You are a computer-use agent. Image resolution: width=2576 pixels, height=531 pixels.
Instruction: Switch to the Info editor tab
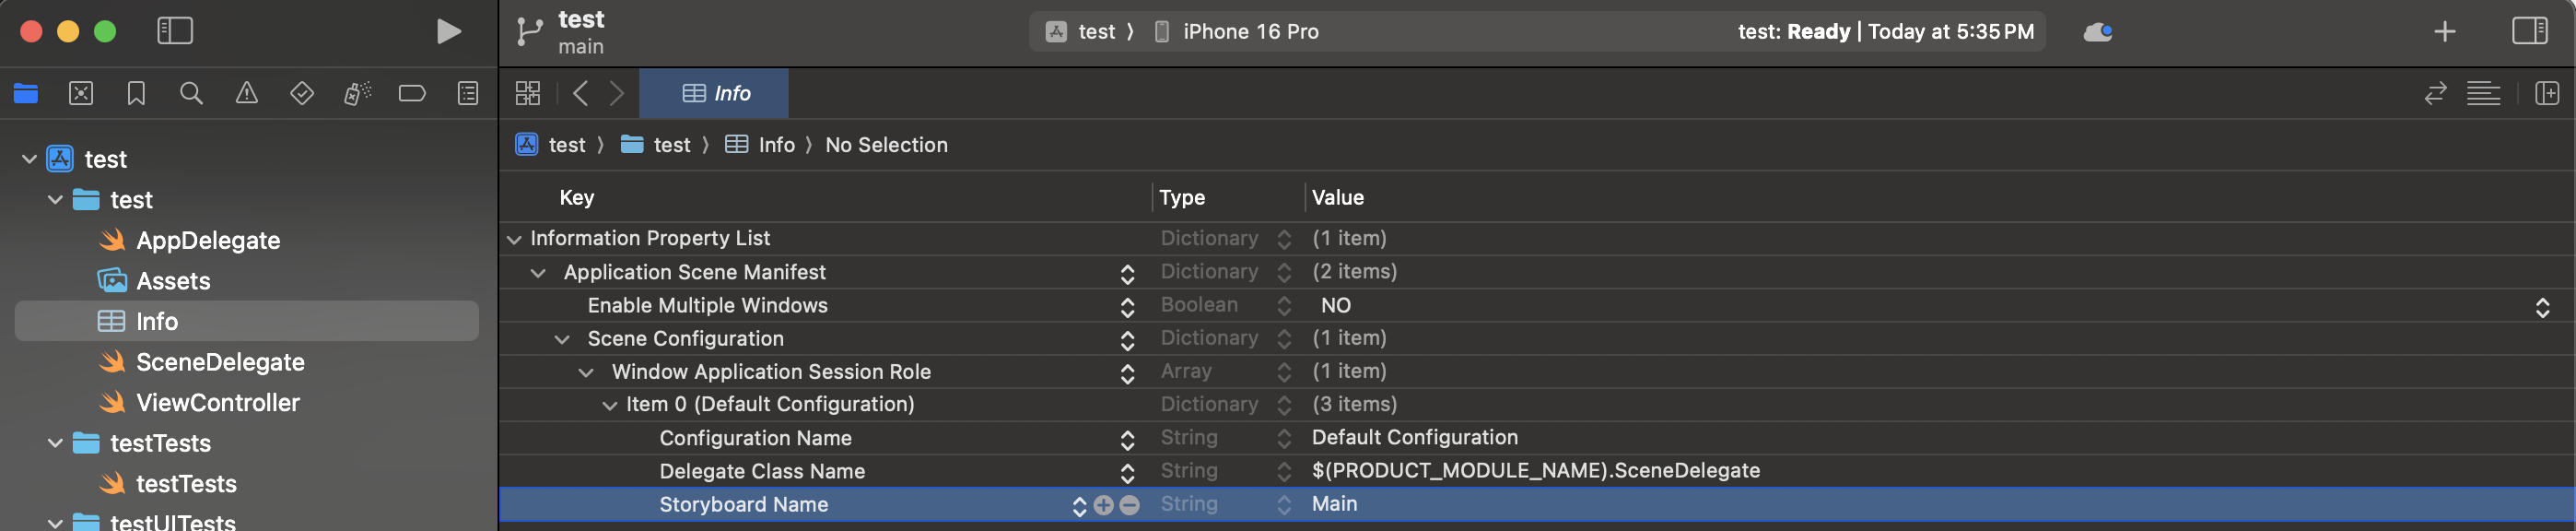click(713, 93)
